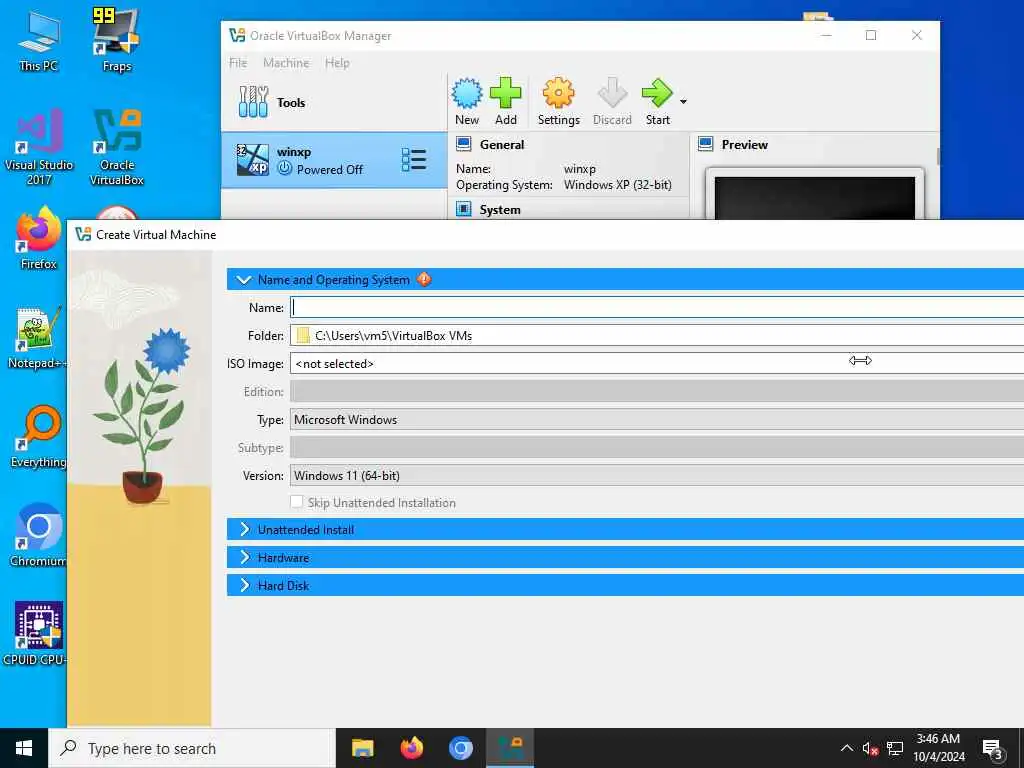Screen dimensions: 1024x768
Task: Open Firefox from the taskbar
Action: 412,748
